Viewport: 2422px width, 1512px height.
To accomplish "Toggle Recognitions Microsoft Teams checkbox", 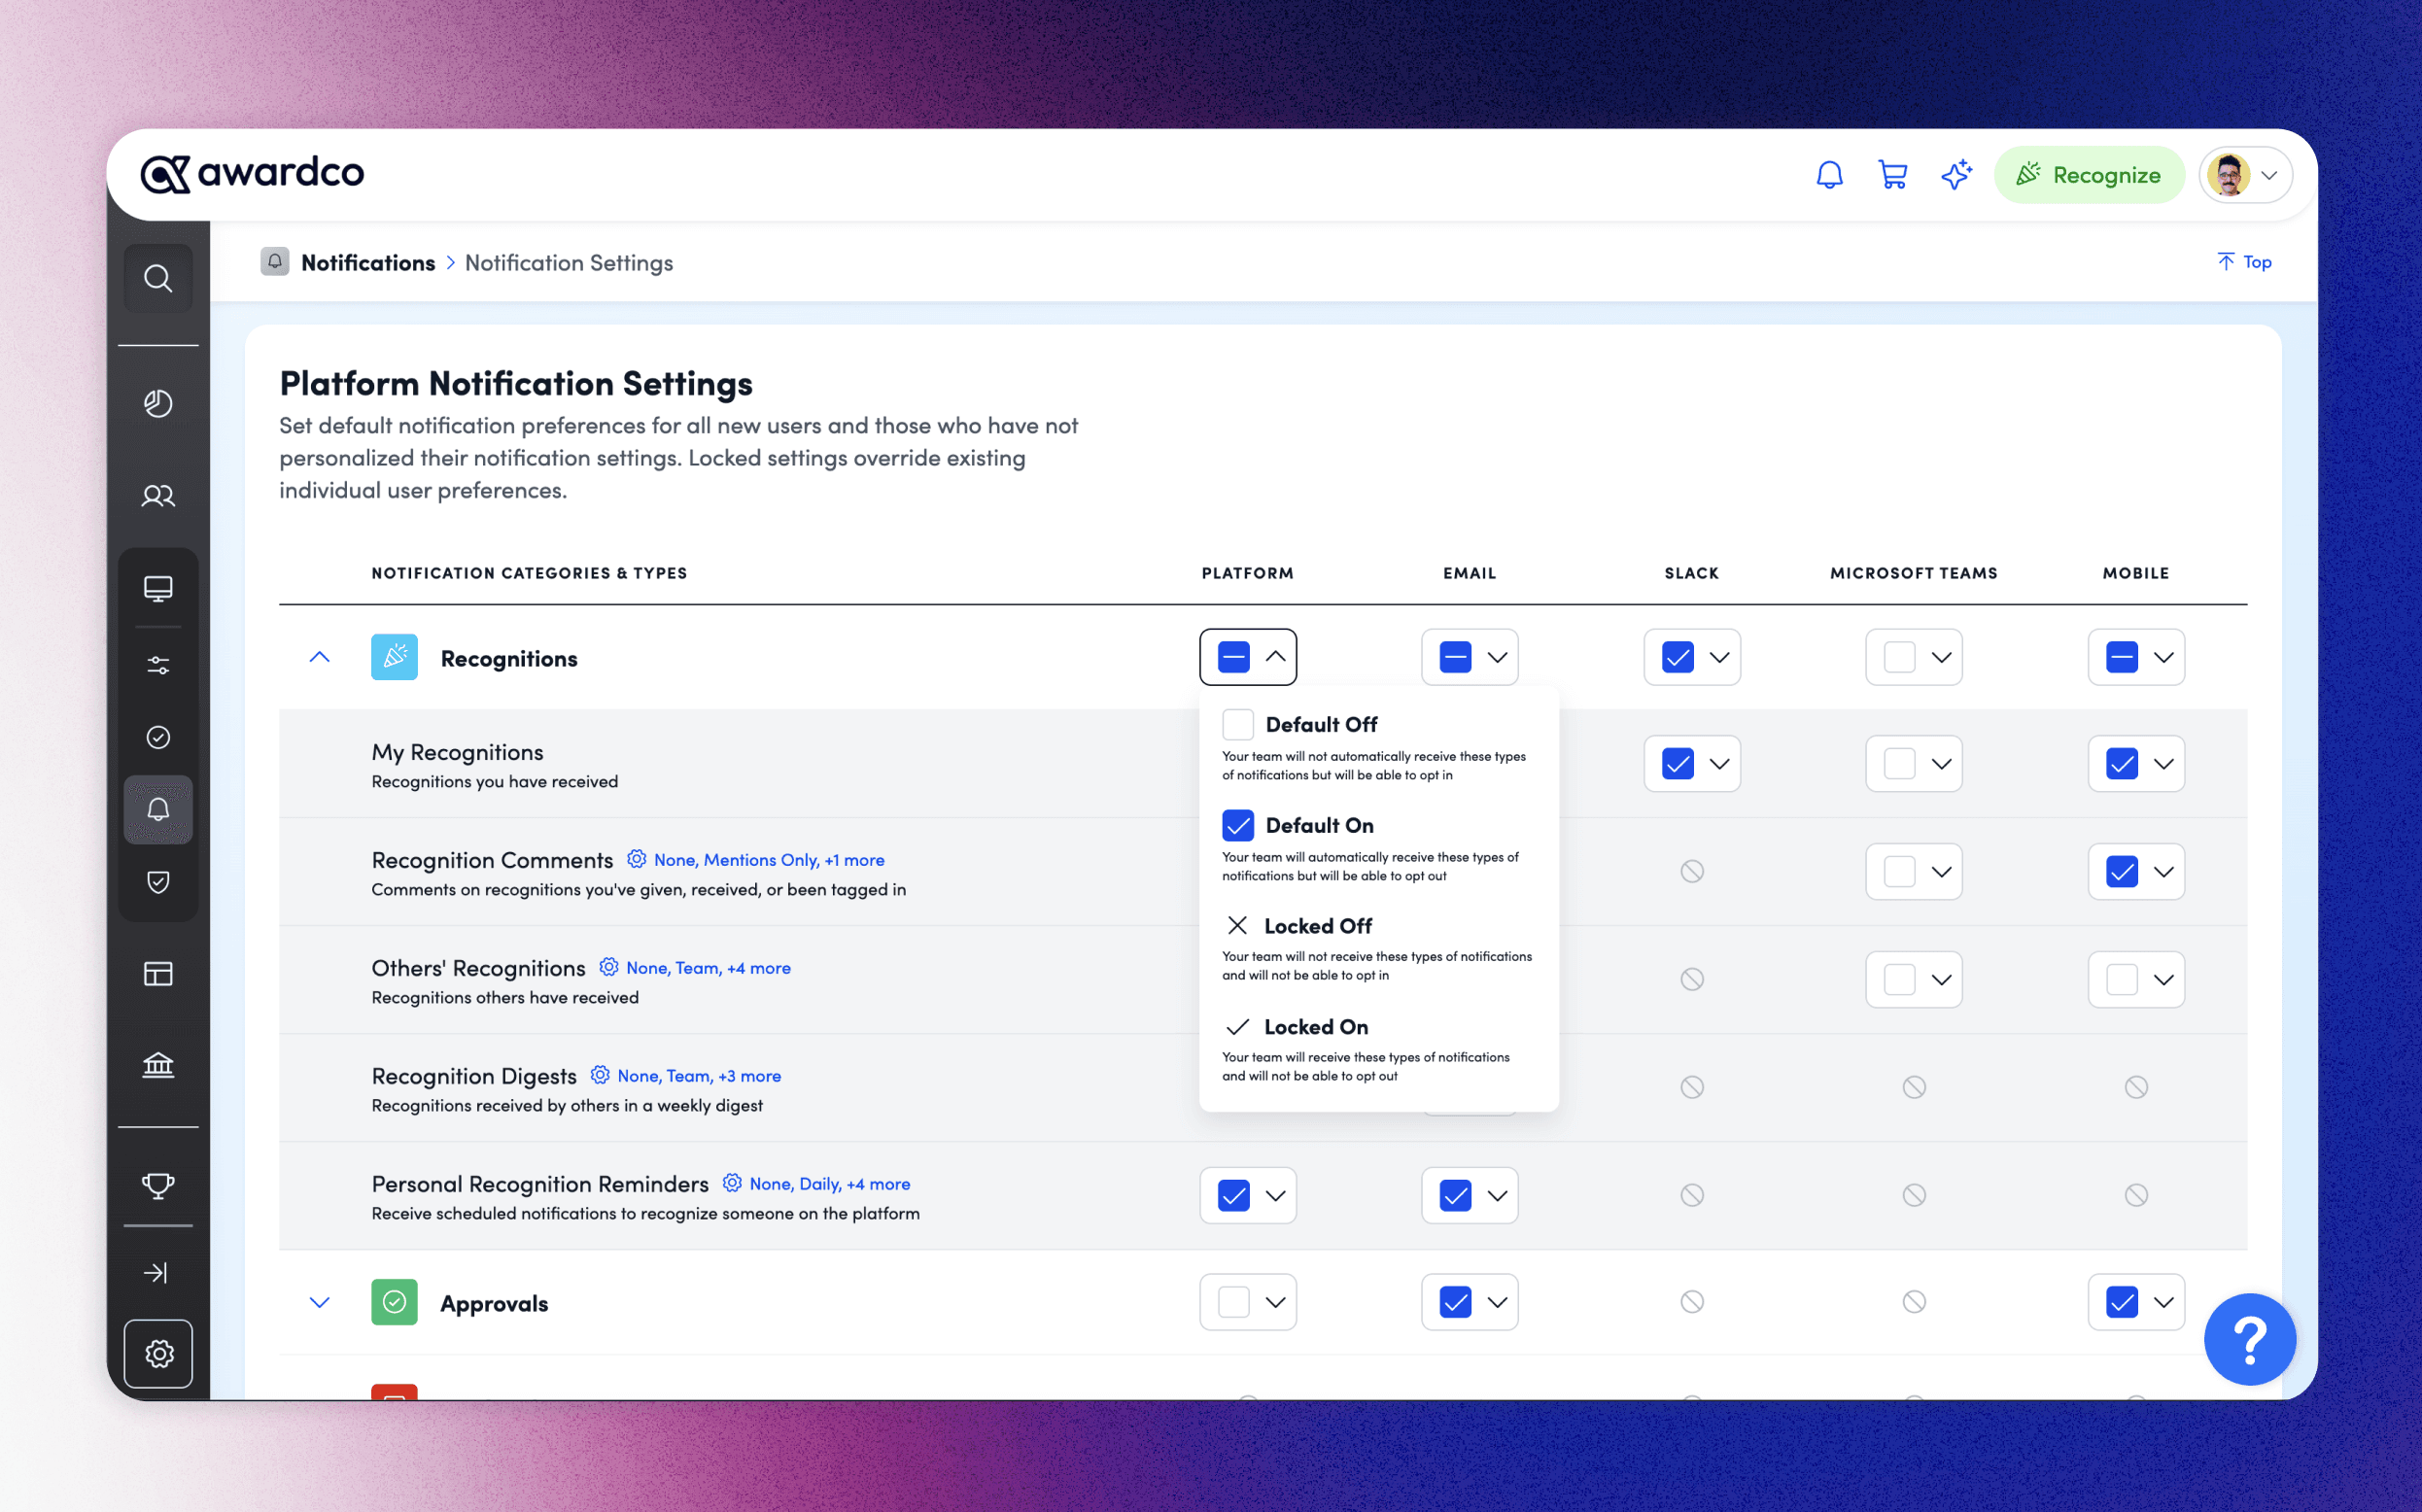I will point(1899,657).
